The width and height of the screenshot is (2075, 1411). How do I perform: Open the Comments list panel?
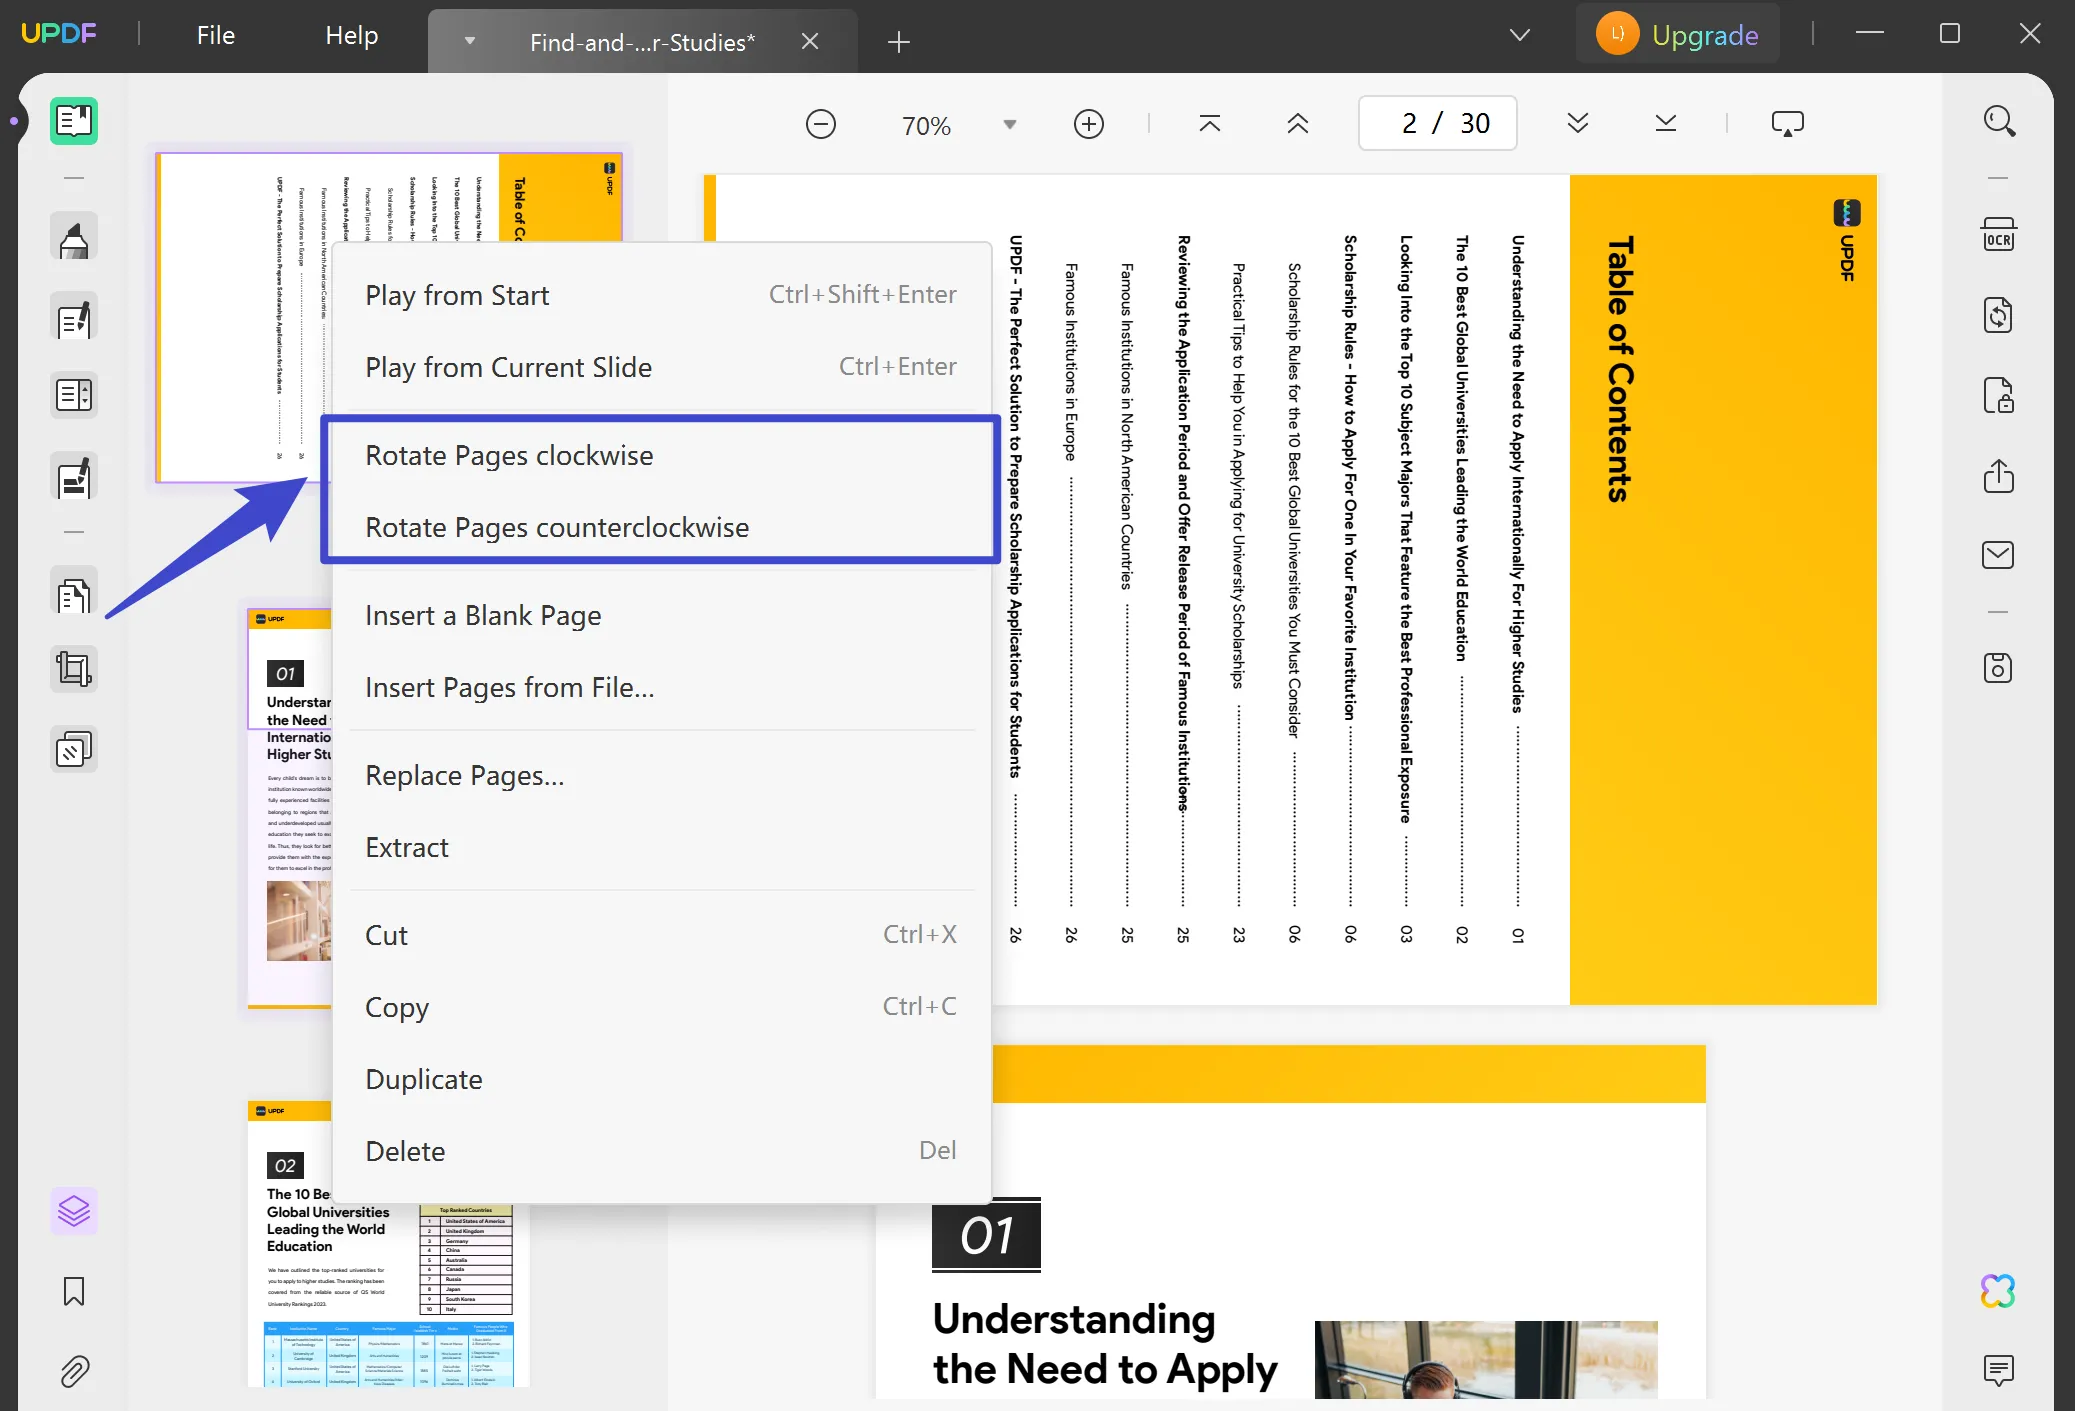(x=1999, y=1369)
